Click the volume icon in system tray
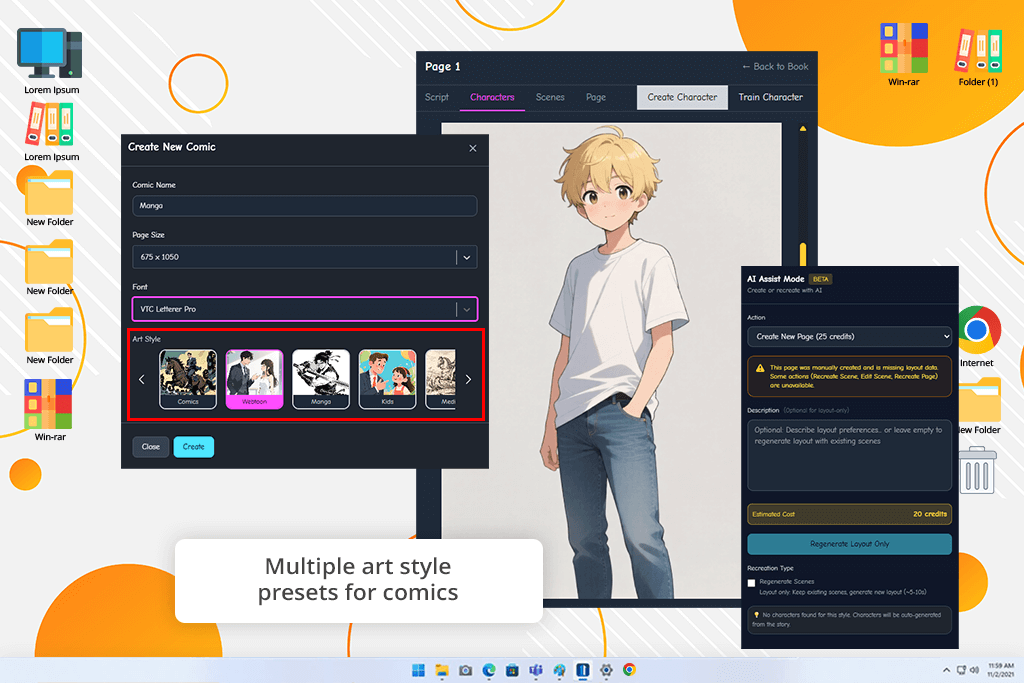Viewport: 1024px width, 683px height. pyautogui.click(x=974, y=670)
